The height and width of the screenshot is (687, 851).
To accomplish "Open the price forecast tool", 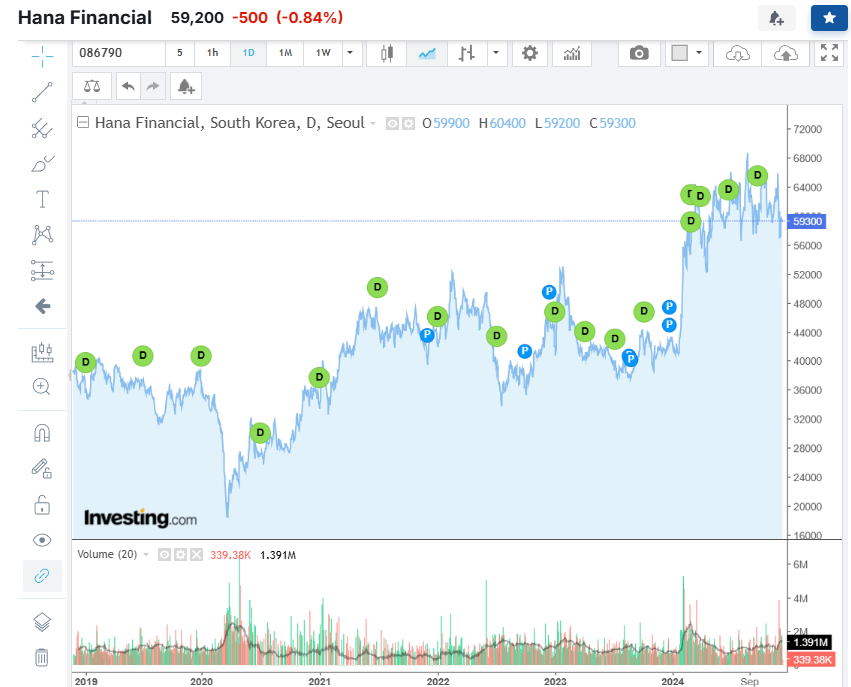I will (x=42, y=352).
